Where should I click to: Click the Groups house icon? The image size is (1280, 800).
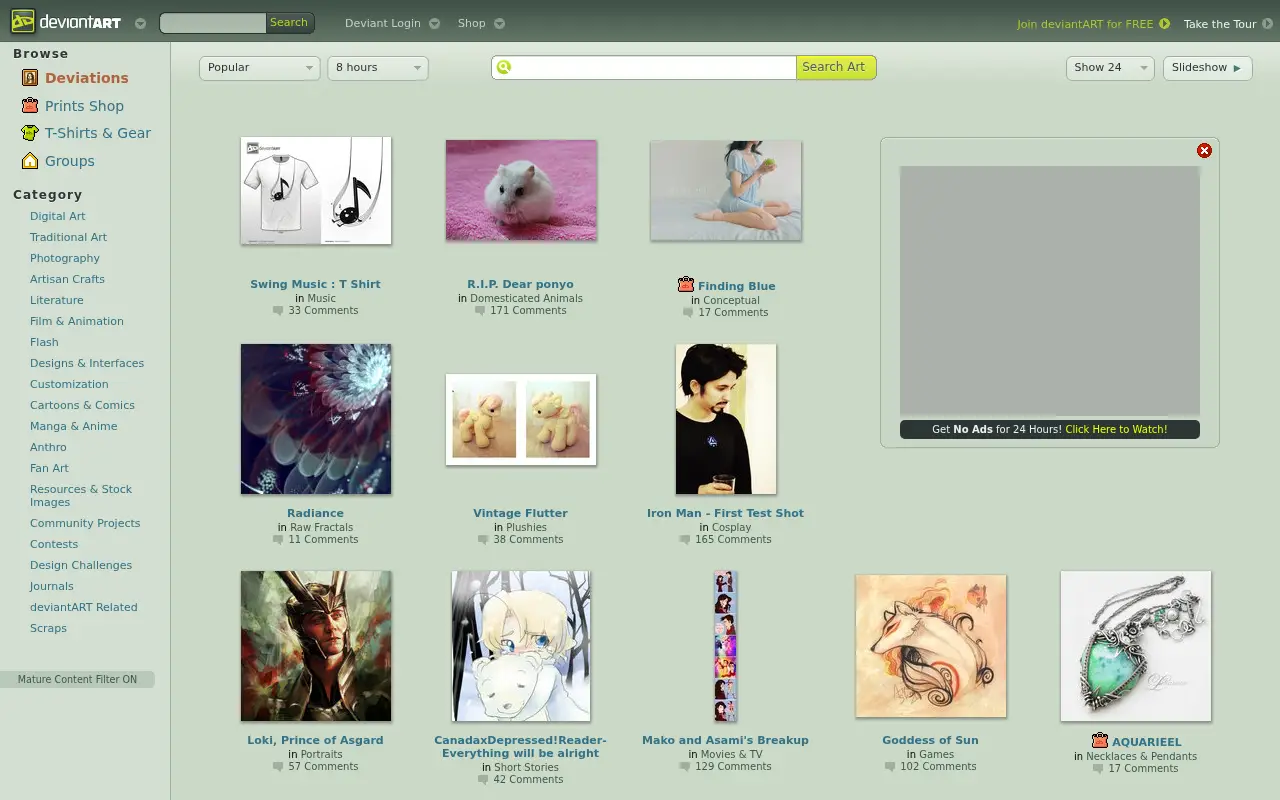point(30,160)
